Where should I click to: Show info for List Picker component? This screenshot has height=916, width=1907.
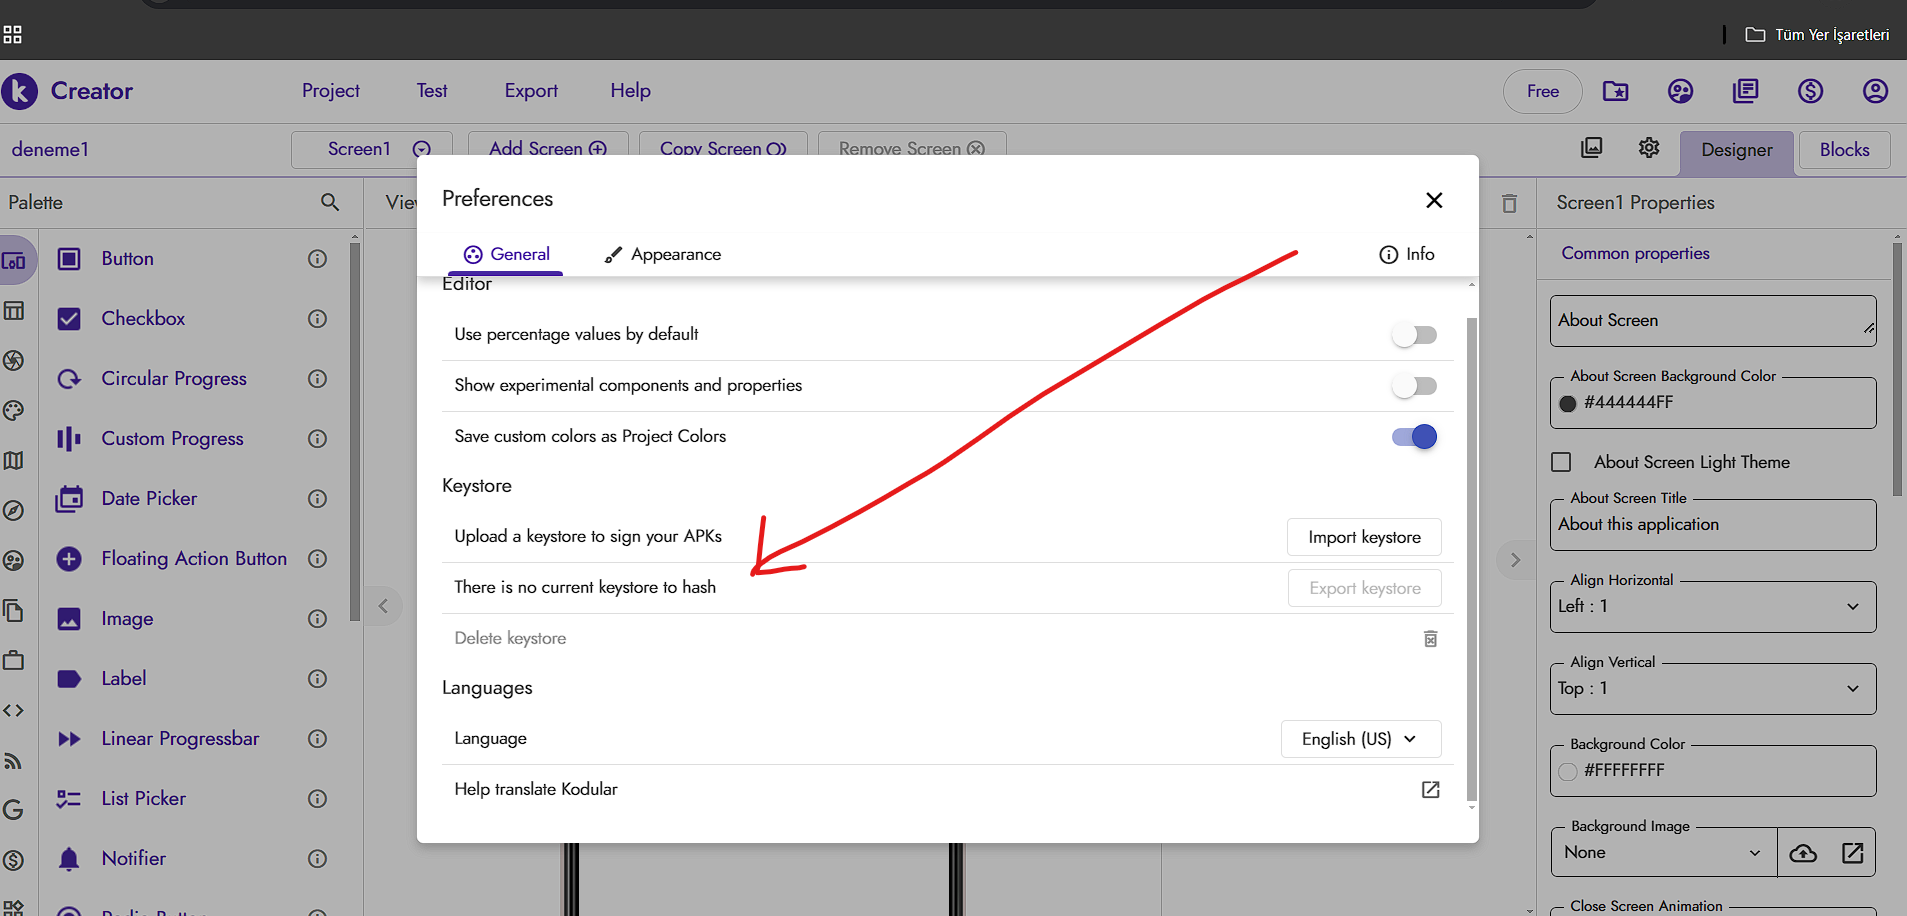317,799
